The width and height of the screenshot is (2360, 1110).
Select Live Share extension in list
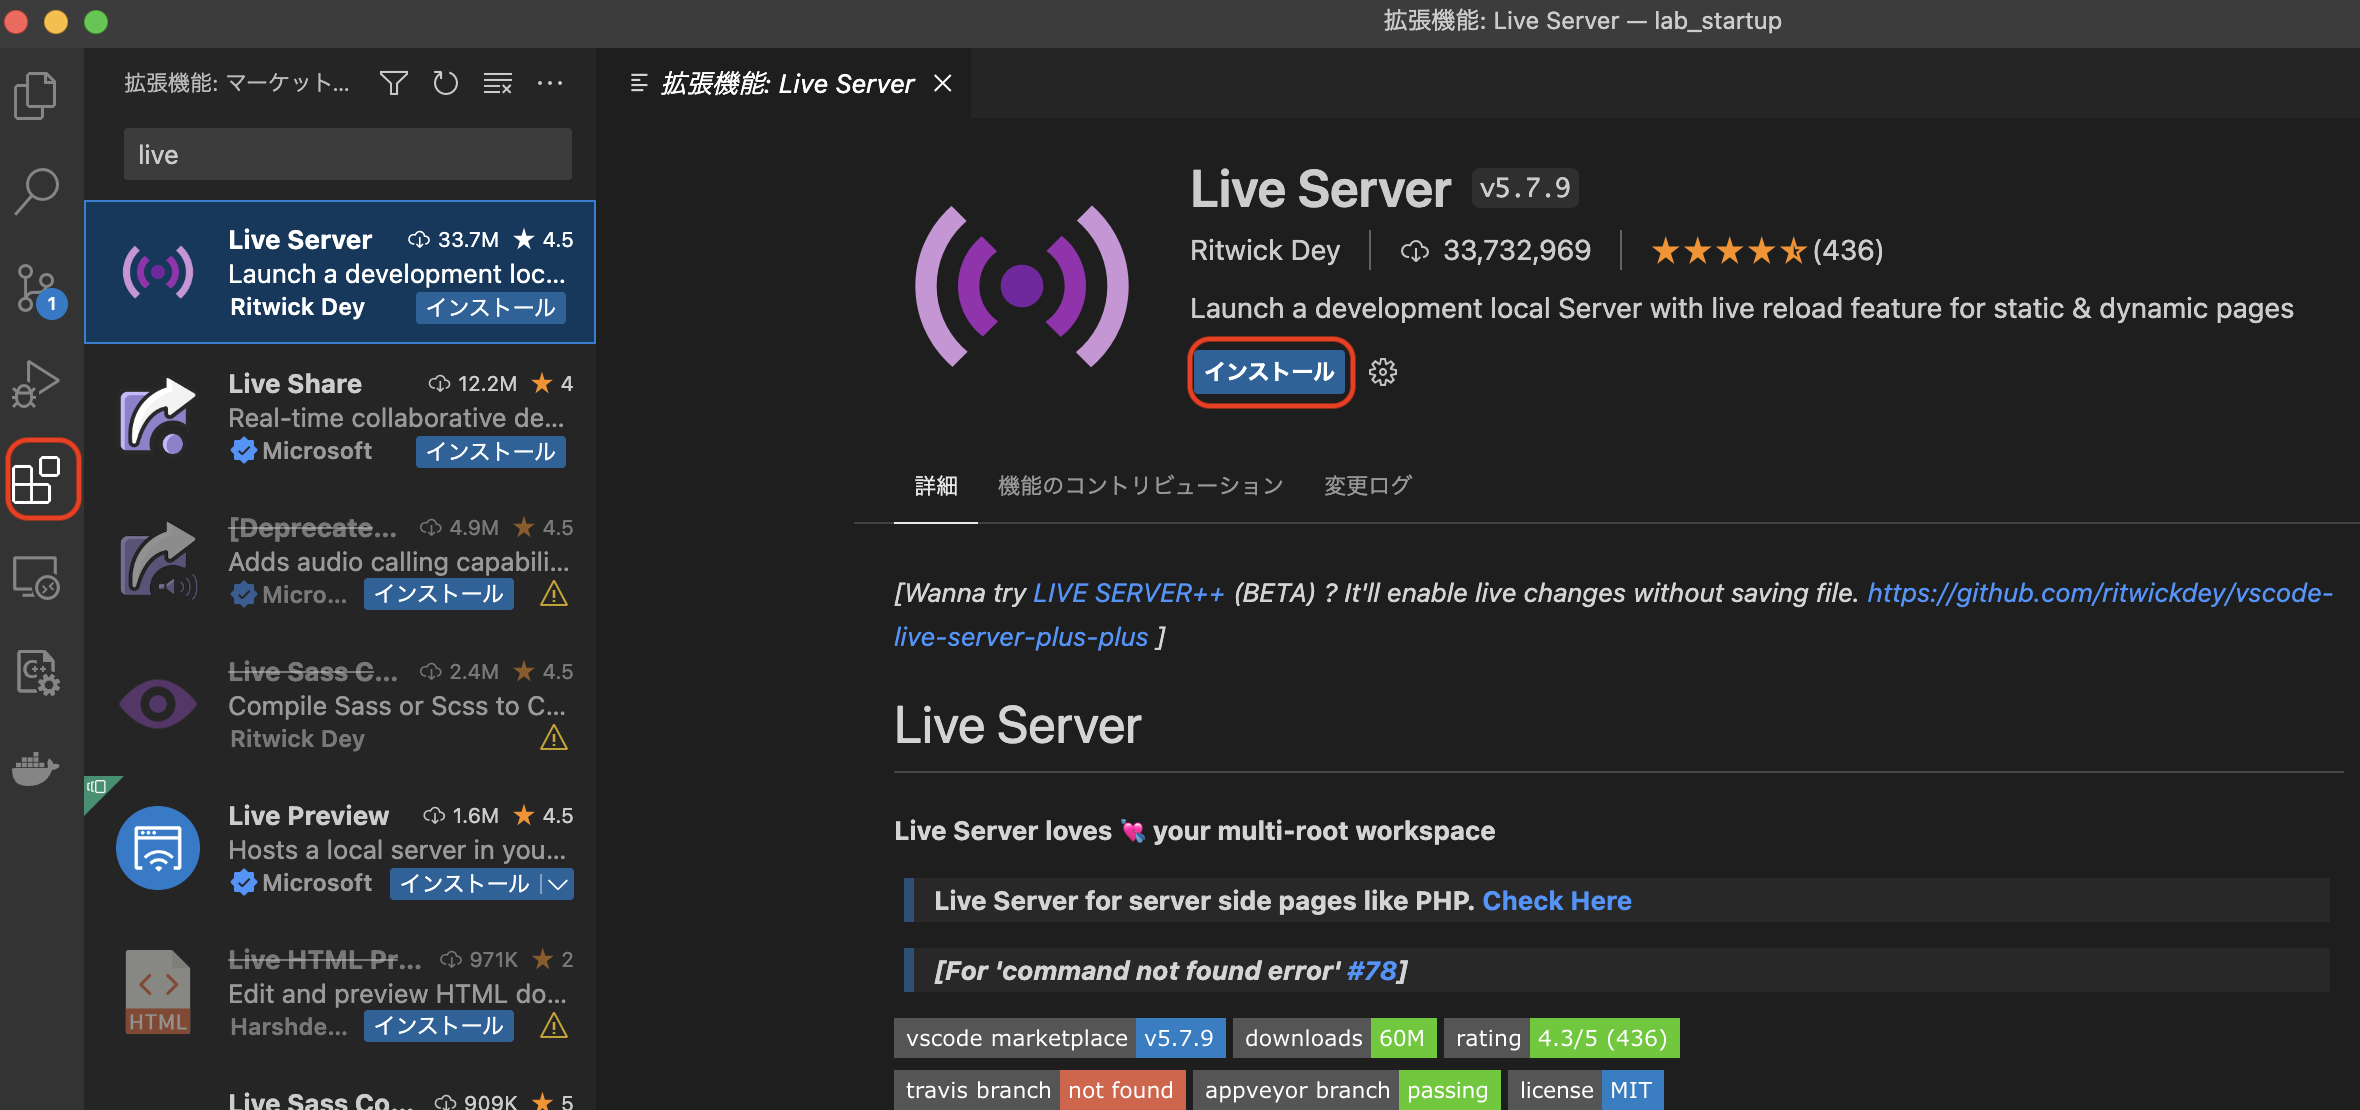(x=340, y=416)
